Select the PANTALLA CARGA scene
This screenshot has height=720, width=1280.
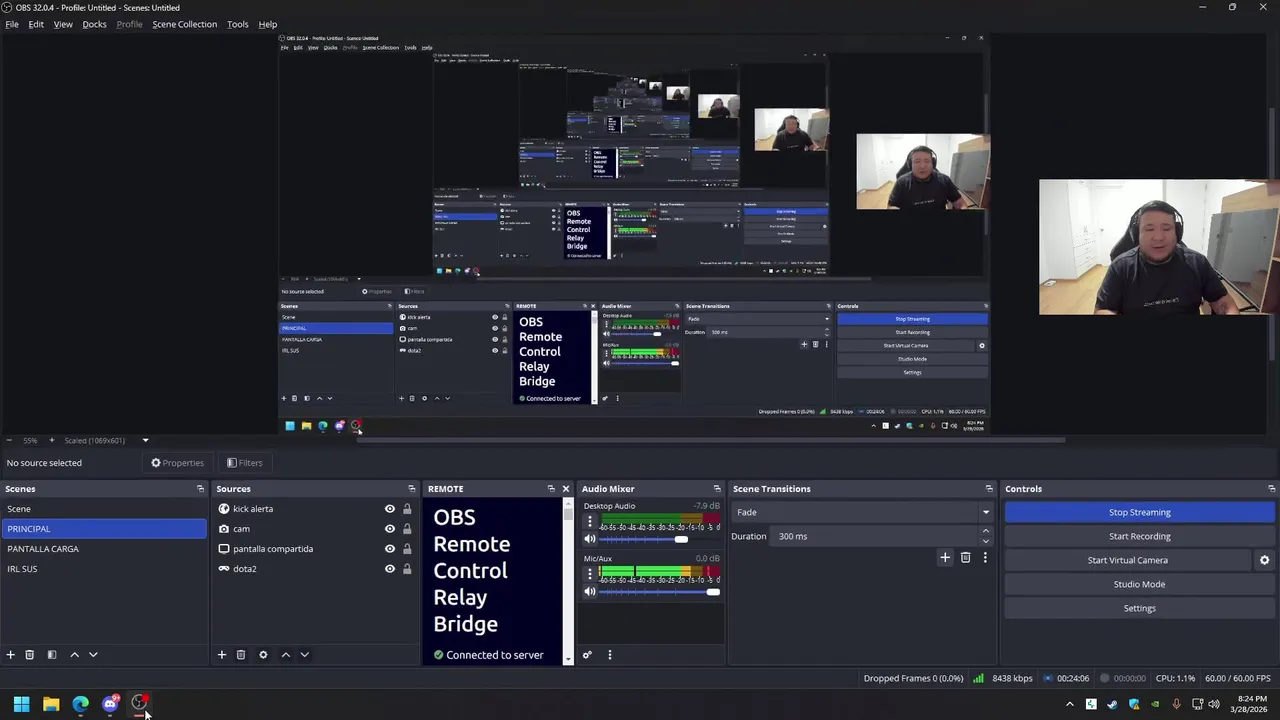coord(104,549)
